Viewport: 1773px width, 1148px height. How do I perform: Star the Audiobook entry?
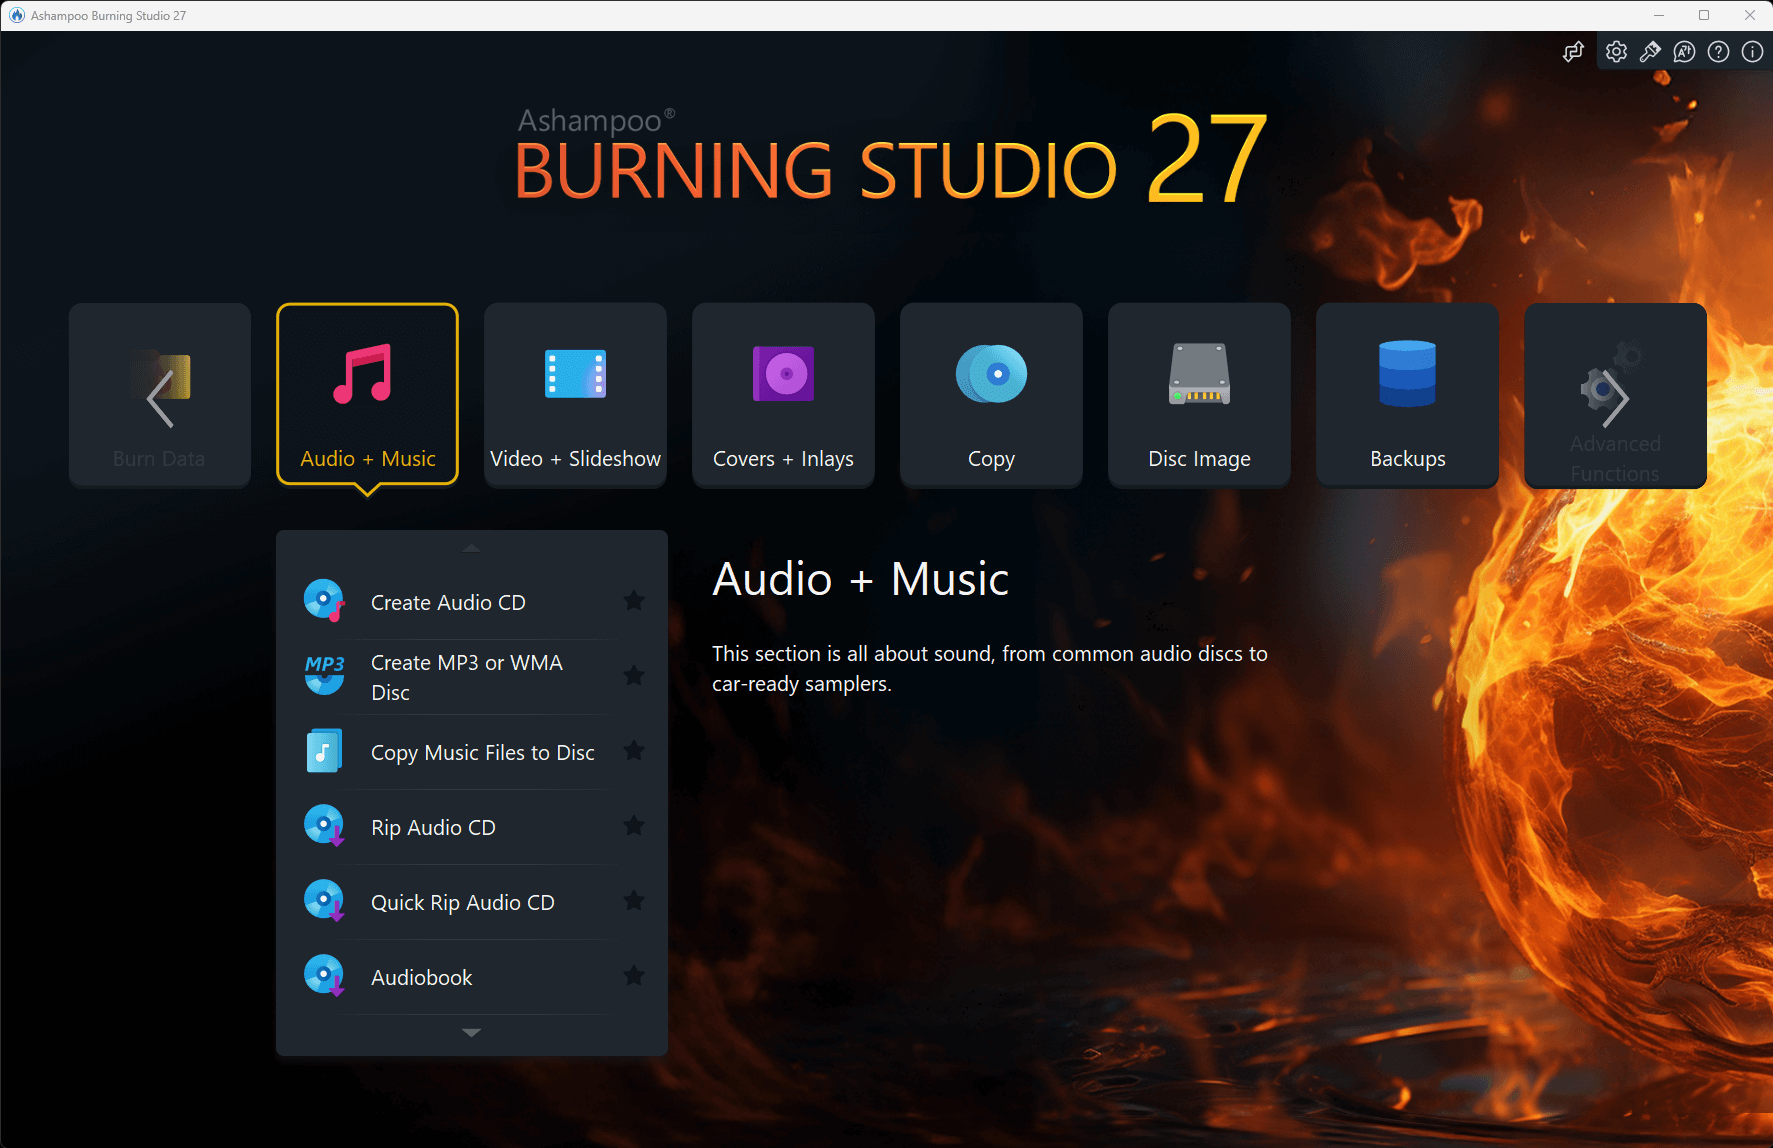point(634,976)
